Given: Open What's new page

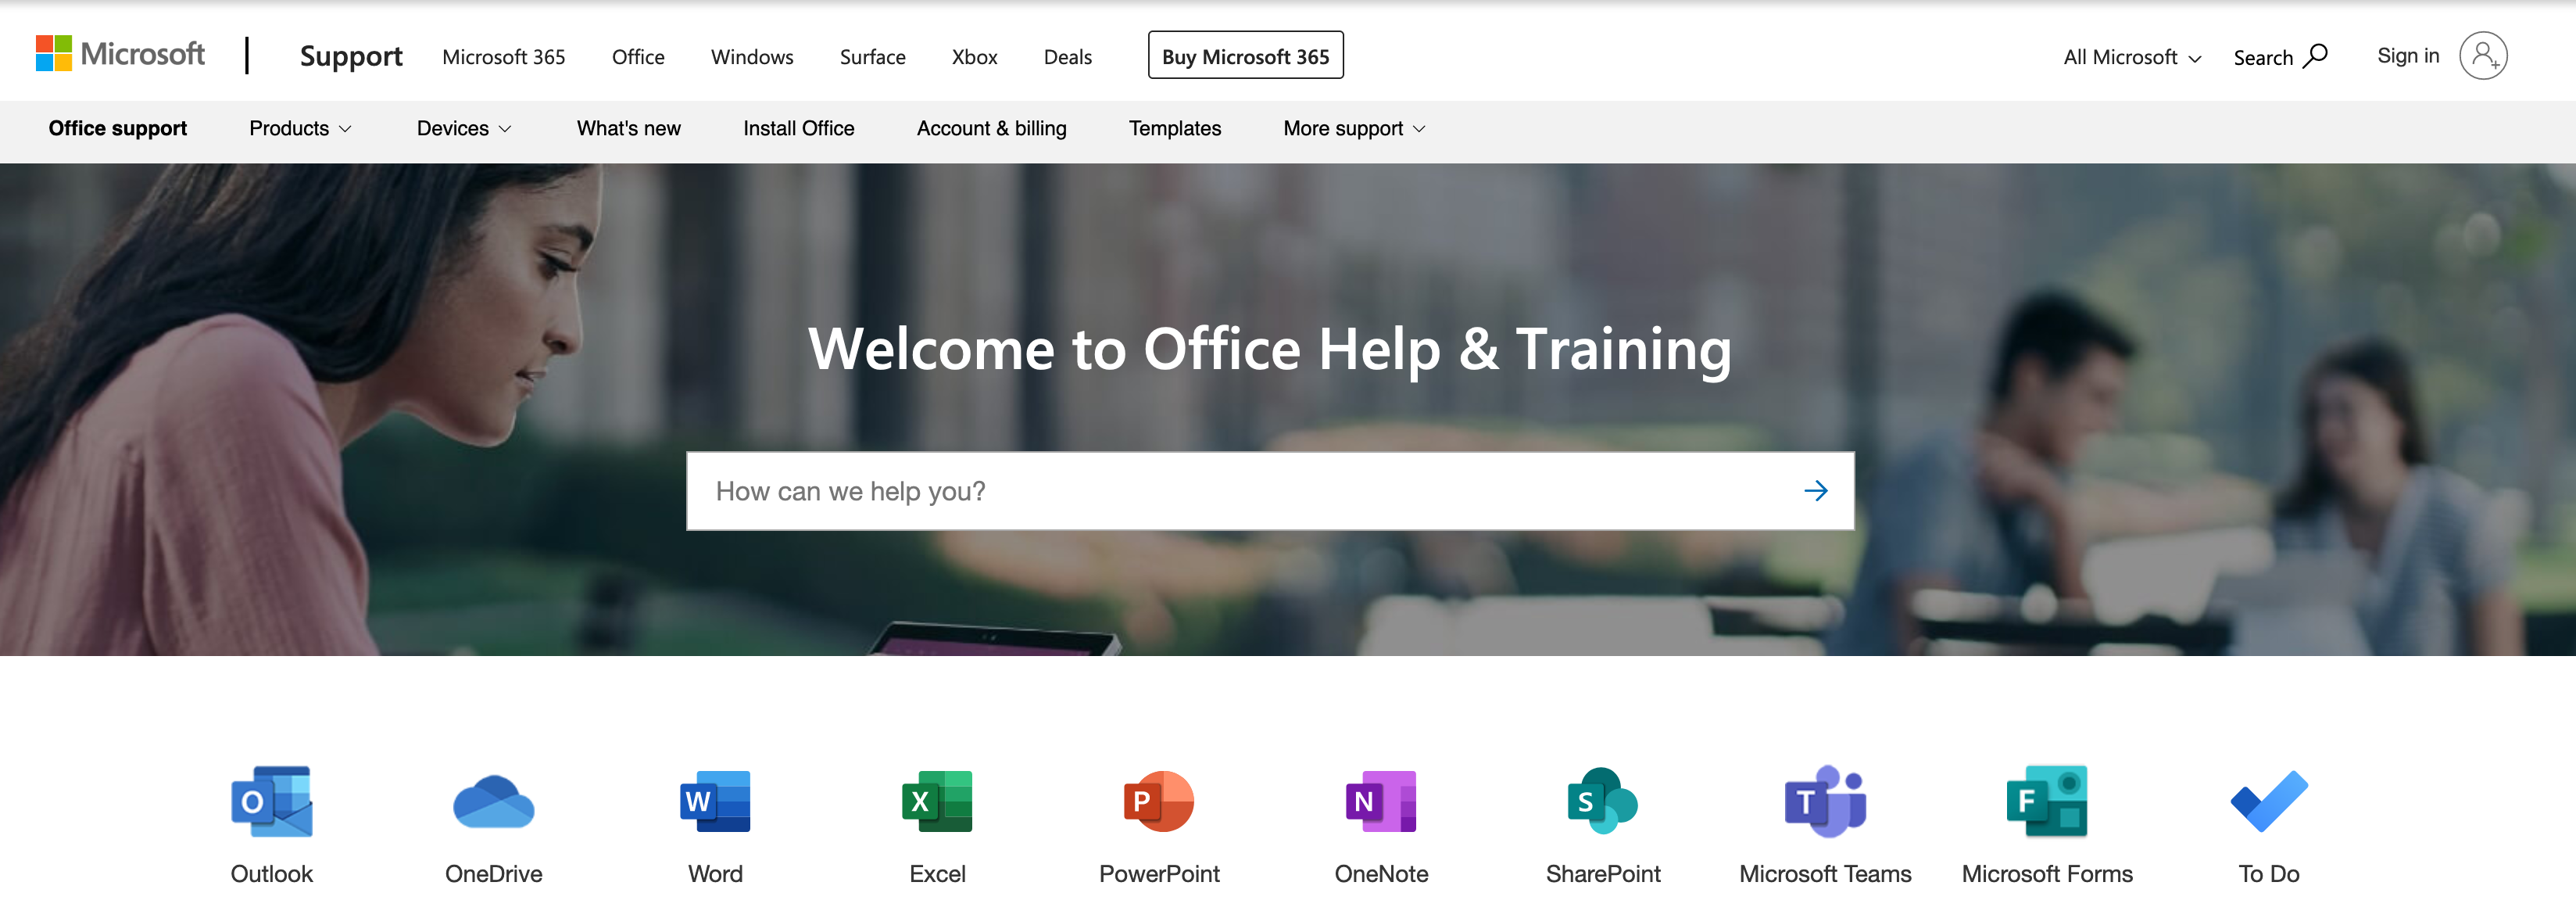Looking at the screenshot, I should point(629,129).
